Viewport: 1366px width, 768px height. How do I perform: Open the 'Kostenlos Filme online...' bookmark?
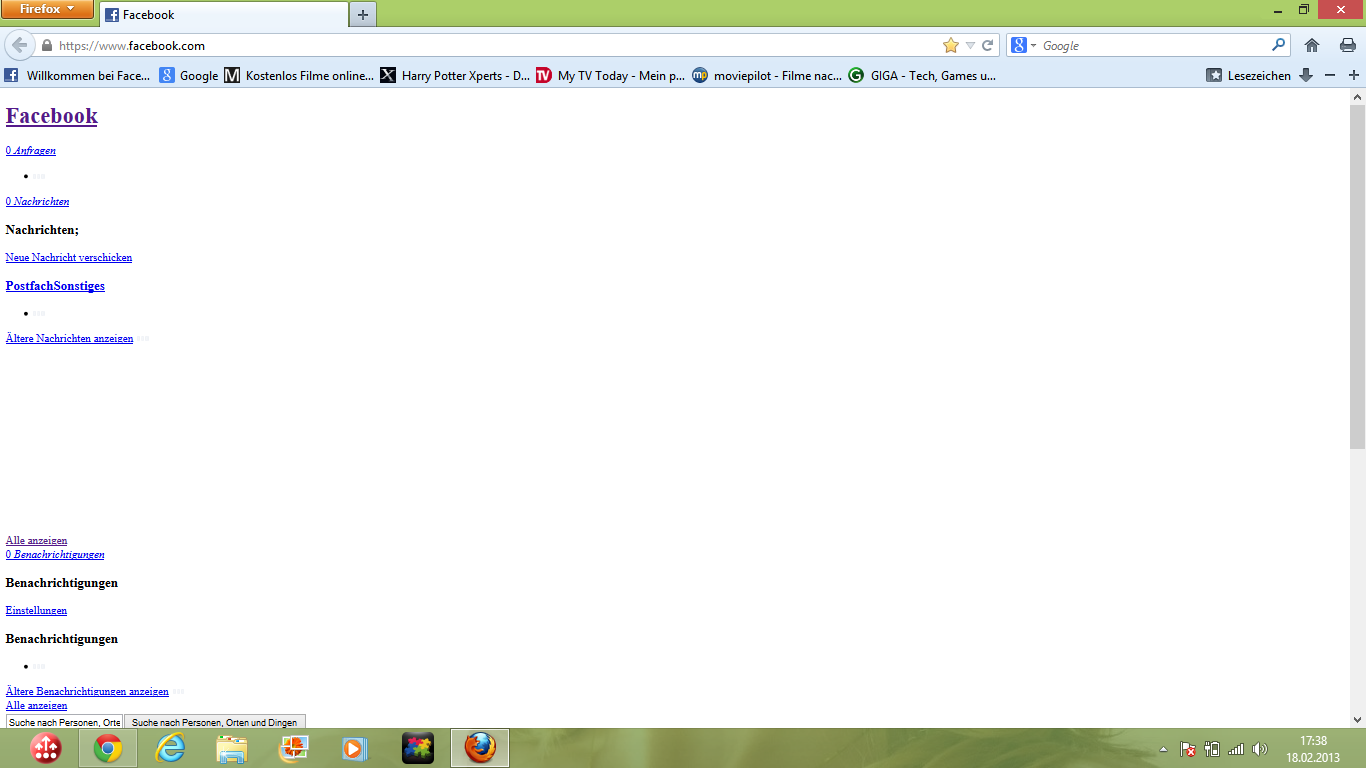point(299,75)
